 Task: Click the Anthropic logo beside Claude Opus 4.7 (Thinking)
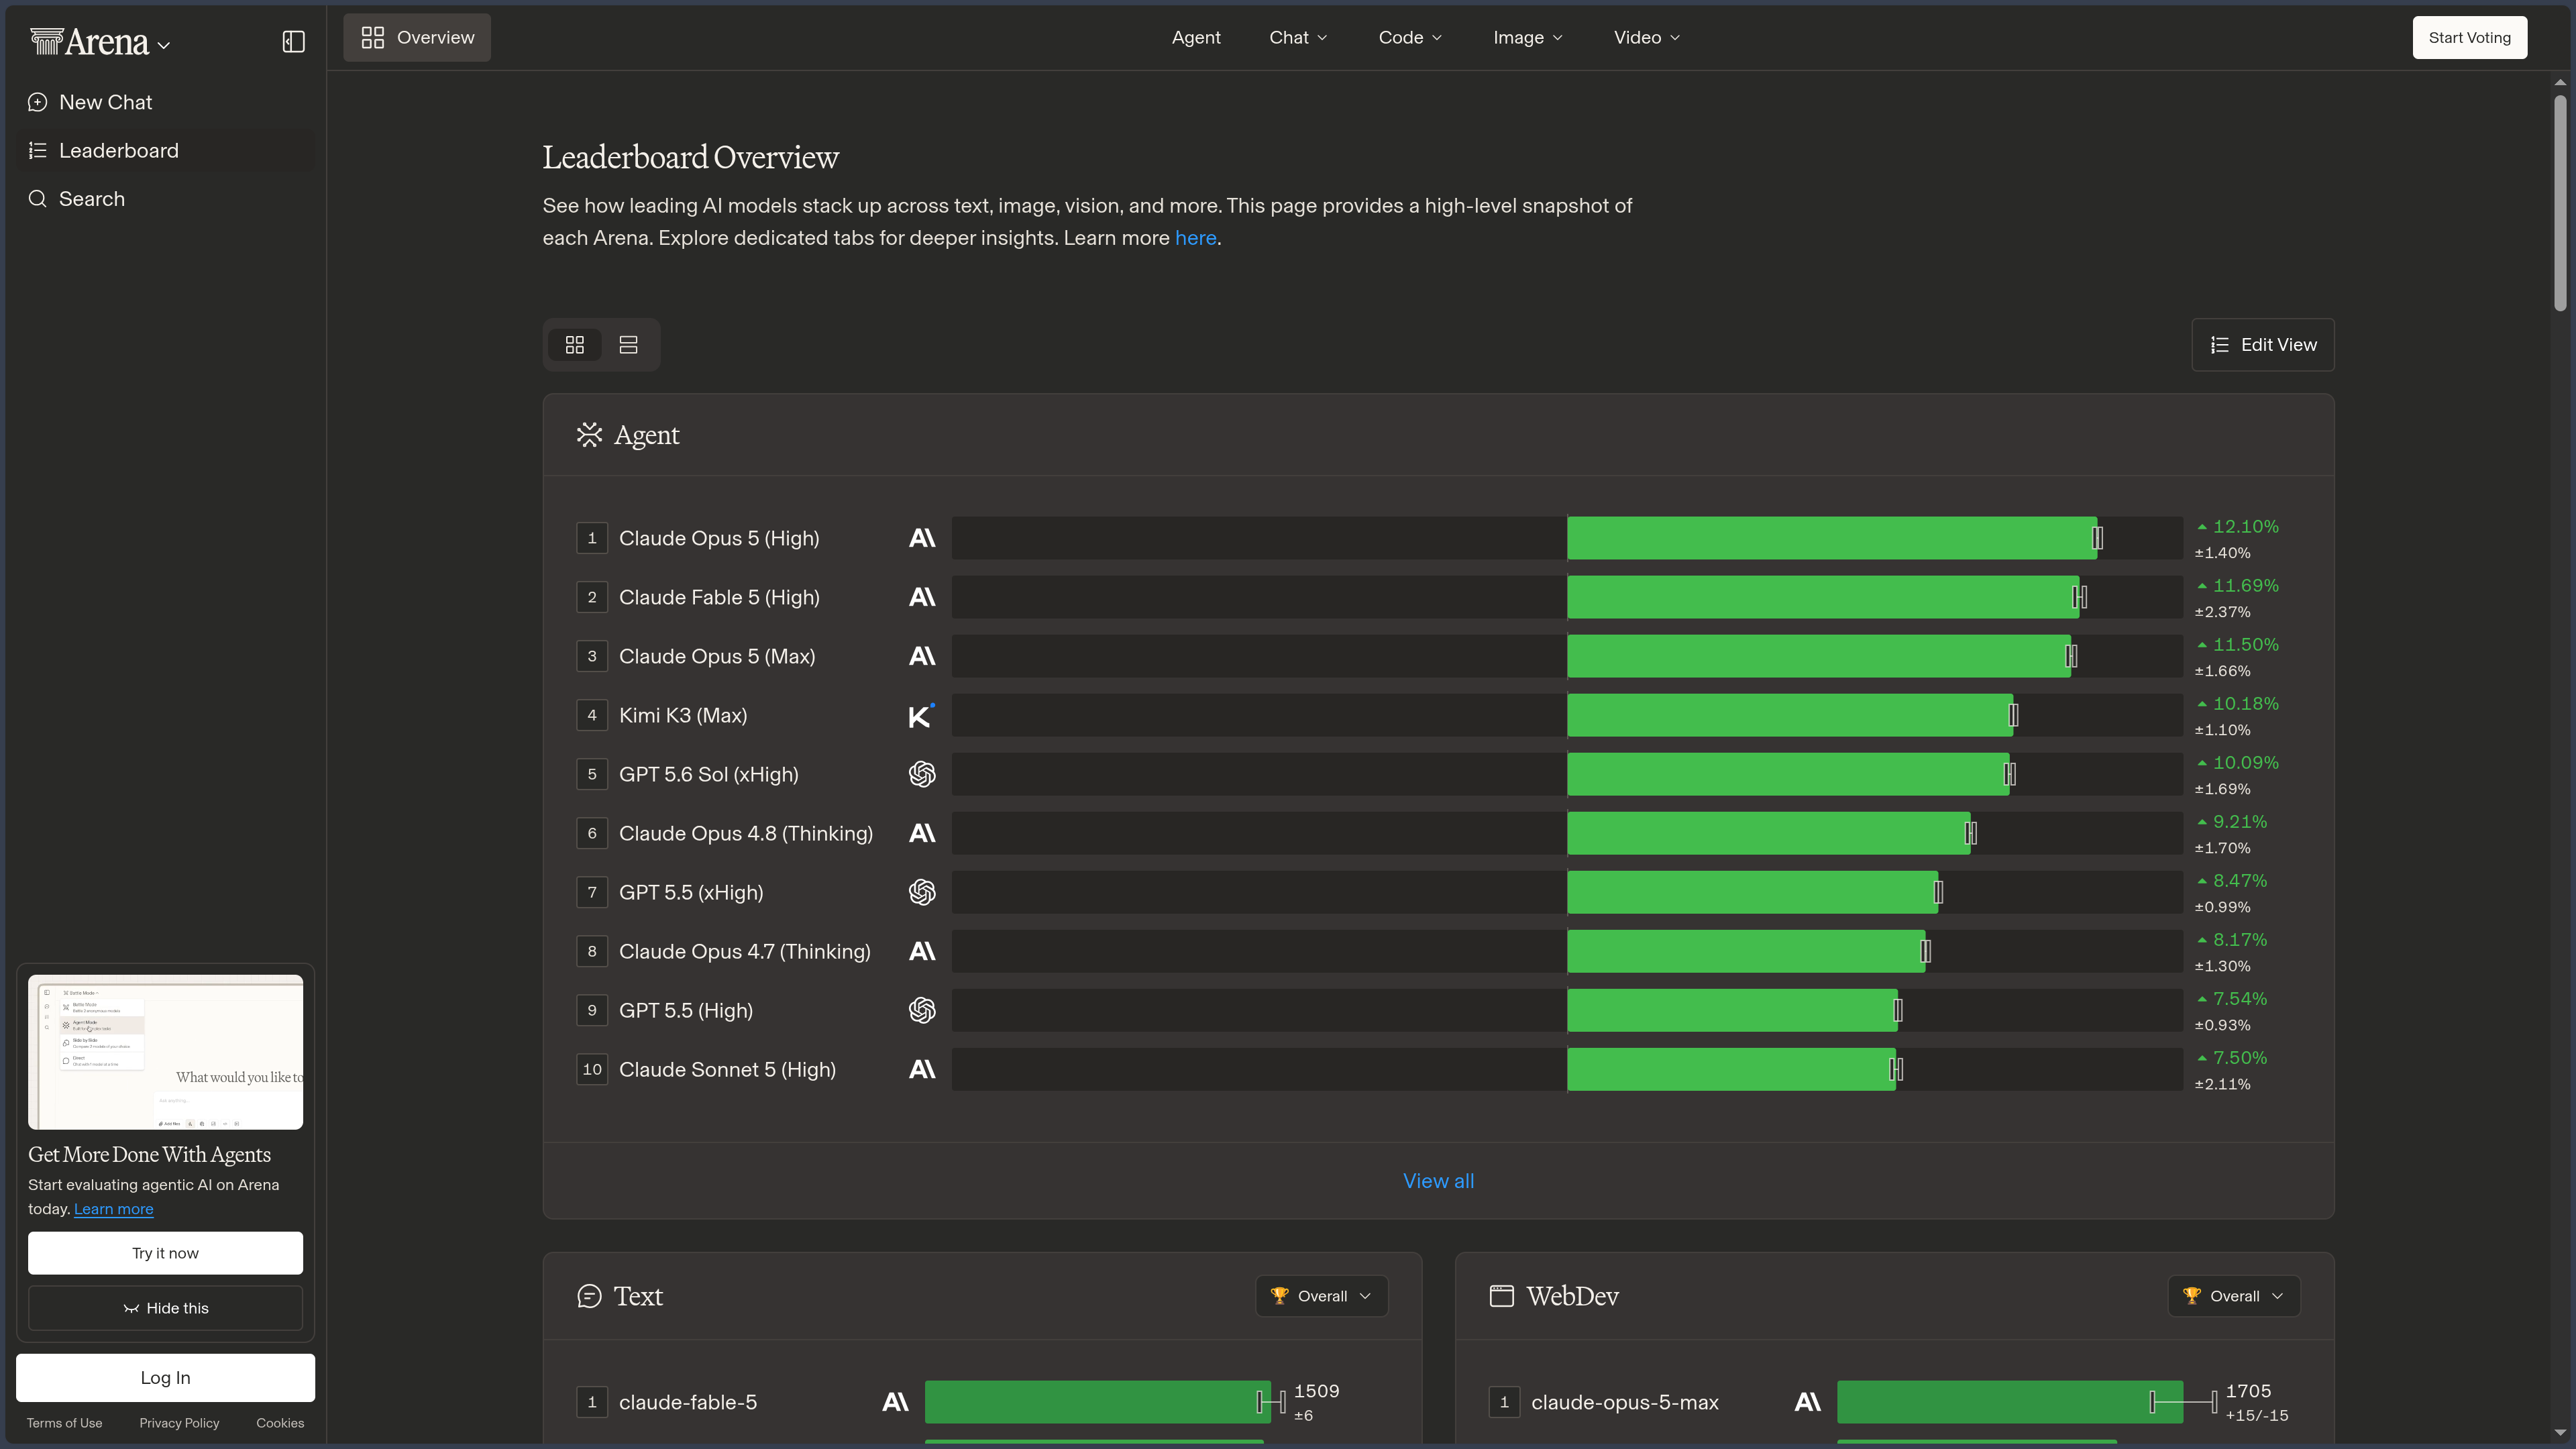click(x=922, y=951)
